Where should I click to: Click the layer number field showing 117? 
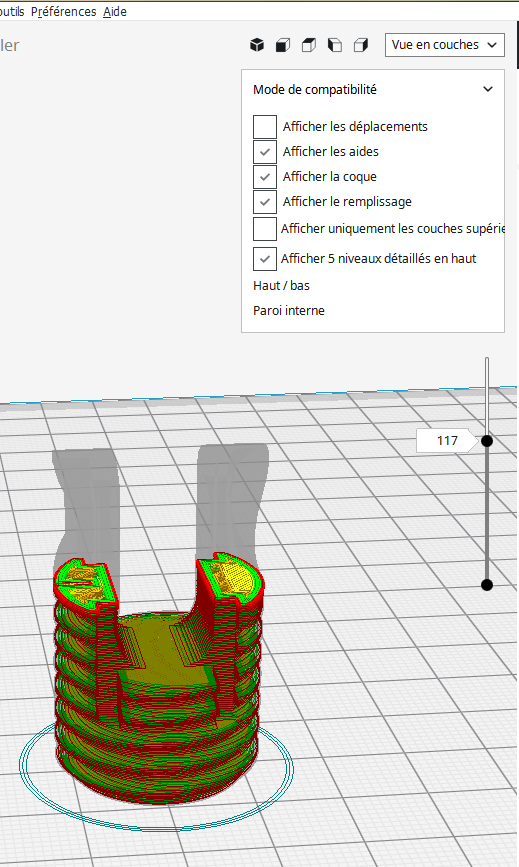point(447,441)
